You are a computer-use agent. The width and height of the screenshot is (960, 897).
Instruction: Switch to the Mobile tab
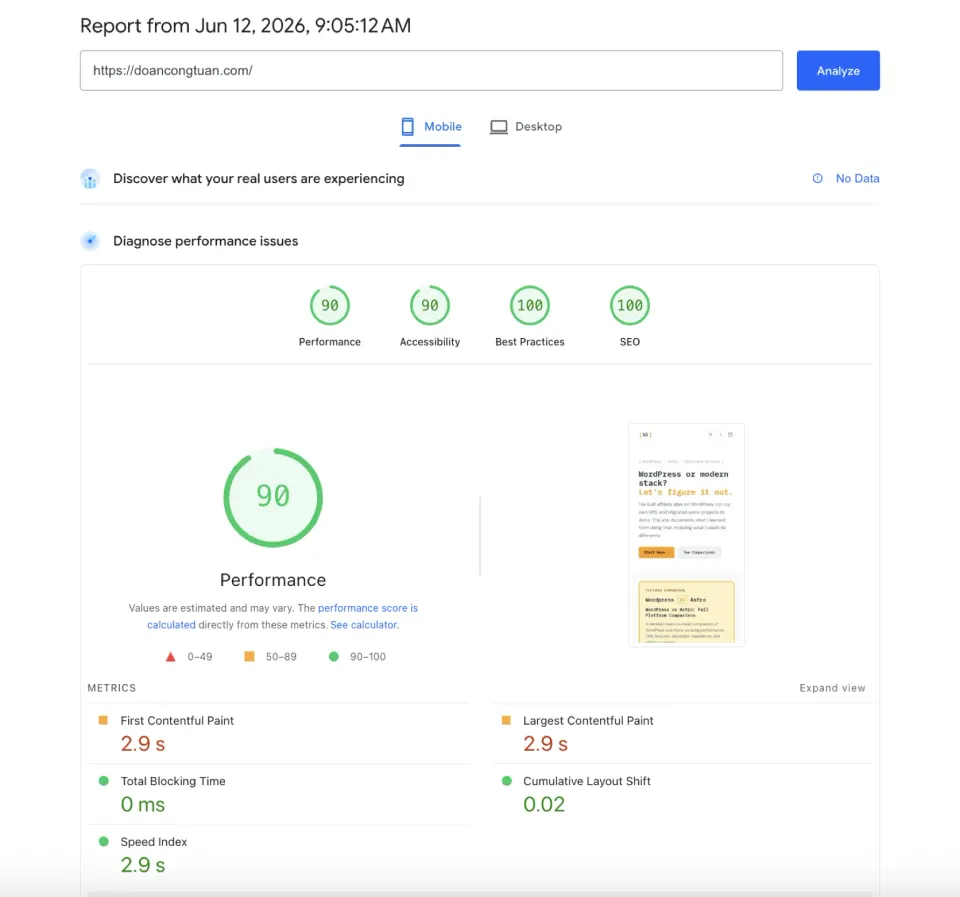click(430, 127)
